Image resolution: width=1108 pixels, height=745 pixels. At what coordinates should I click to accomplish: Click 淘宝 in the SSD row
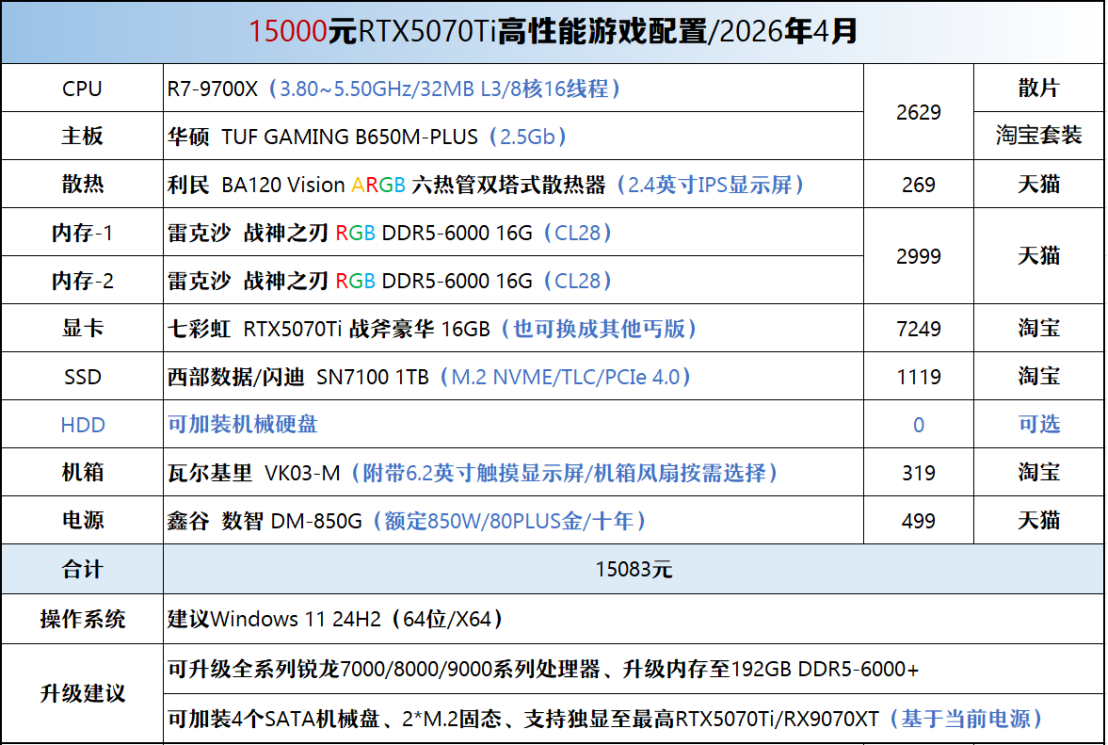coord(1039,376)
